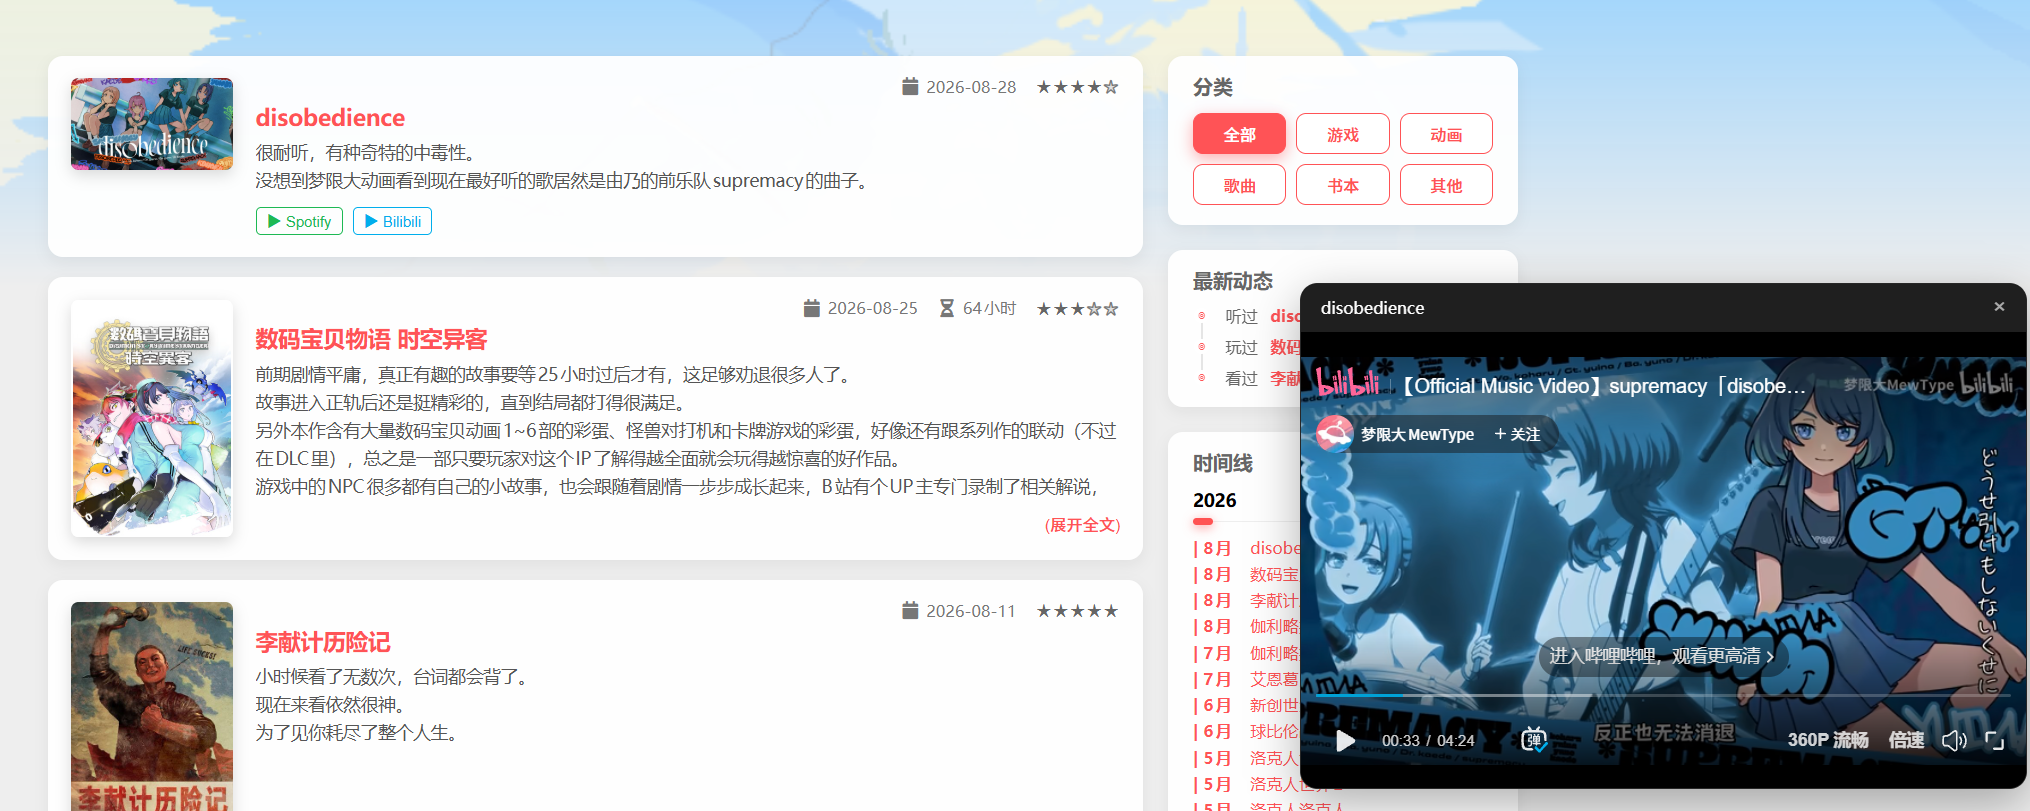
Task: Open the Bilibili link under disobedience
Action: [x=392, y=221]
